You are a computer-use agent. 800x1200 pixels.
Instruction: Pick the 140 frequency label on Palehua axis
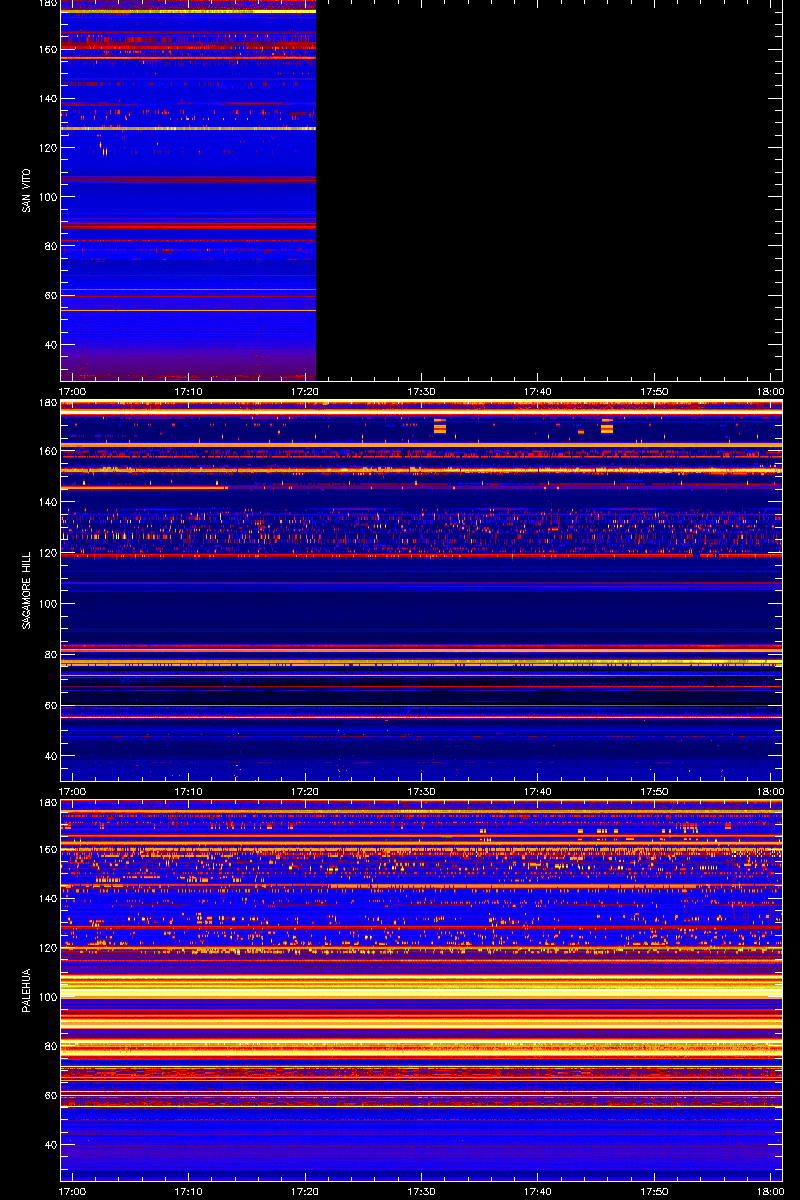[47, 899]
